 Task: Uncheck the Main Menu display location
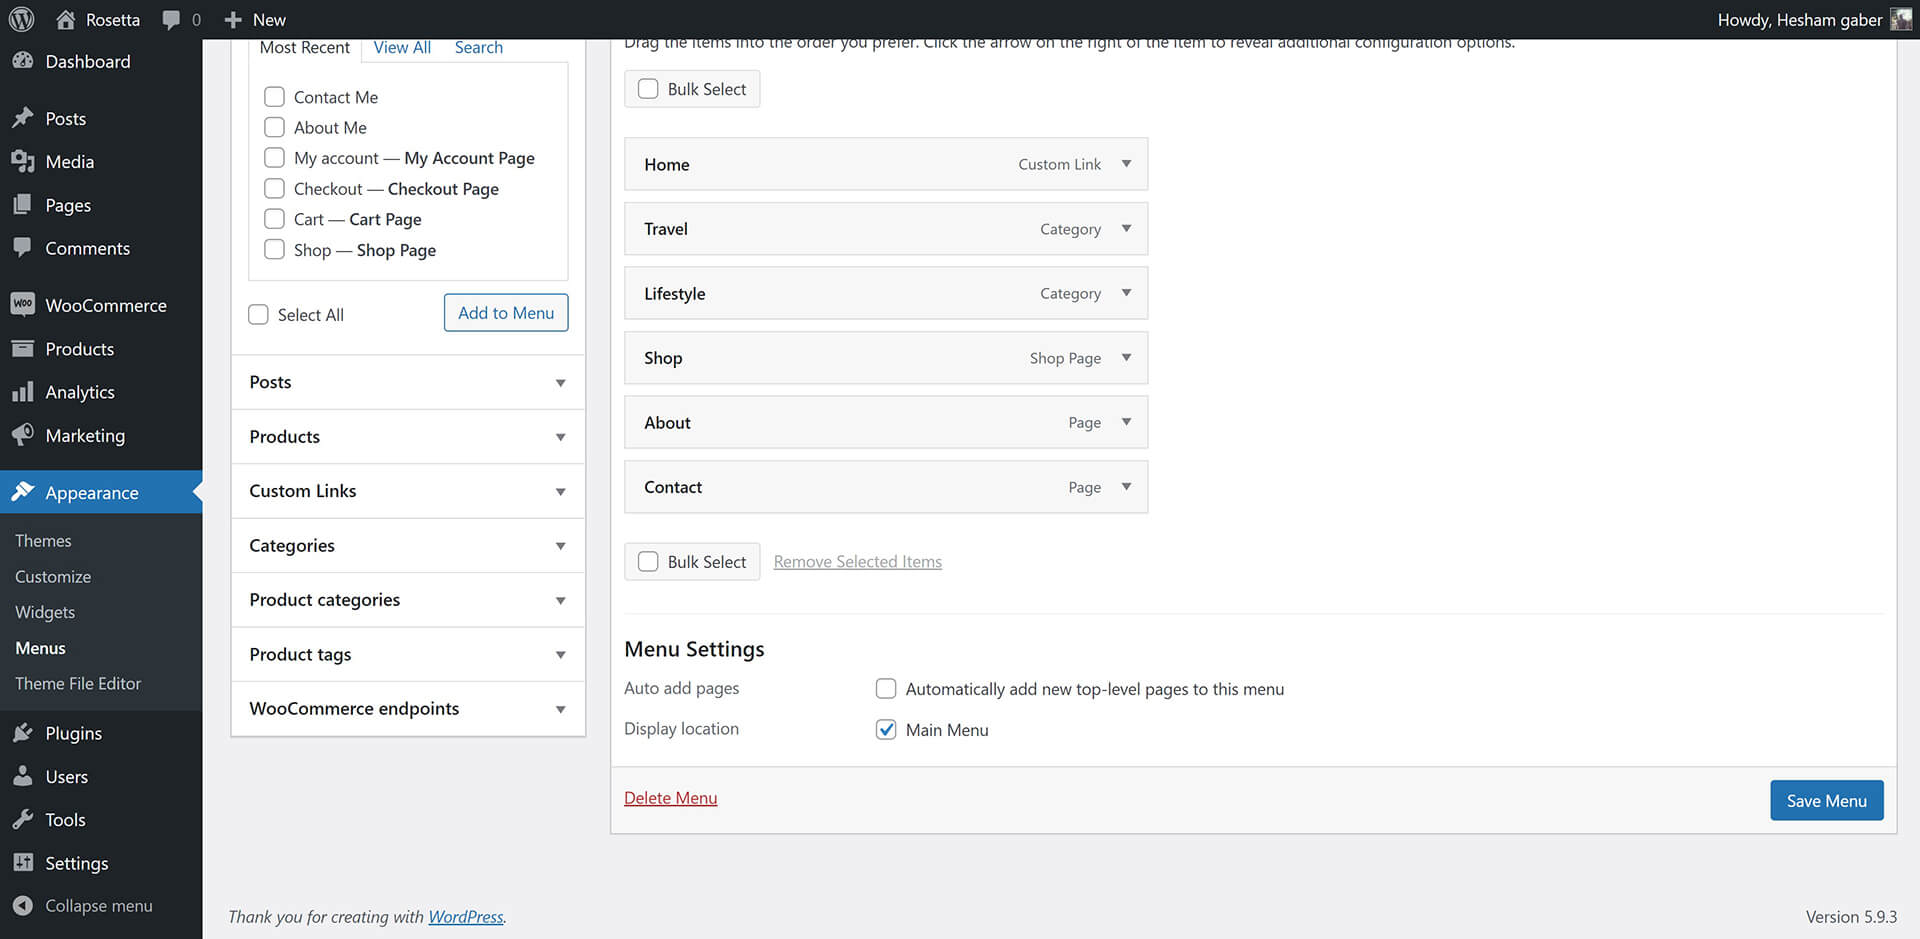886,730
